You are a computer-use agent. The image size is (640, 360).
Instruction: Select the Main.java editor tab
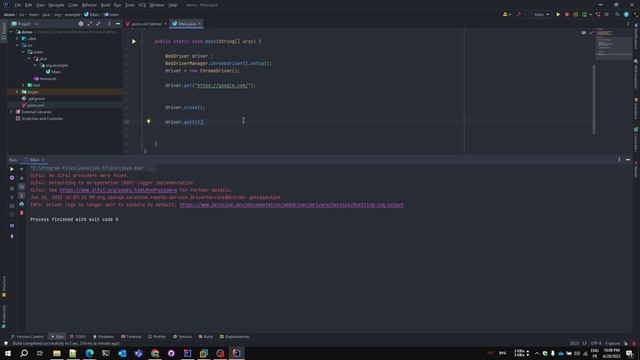coord(187,24)
